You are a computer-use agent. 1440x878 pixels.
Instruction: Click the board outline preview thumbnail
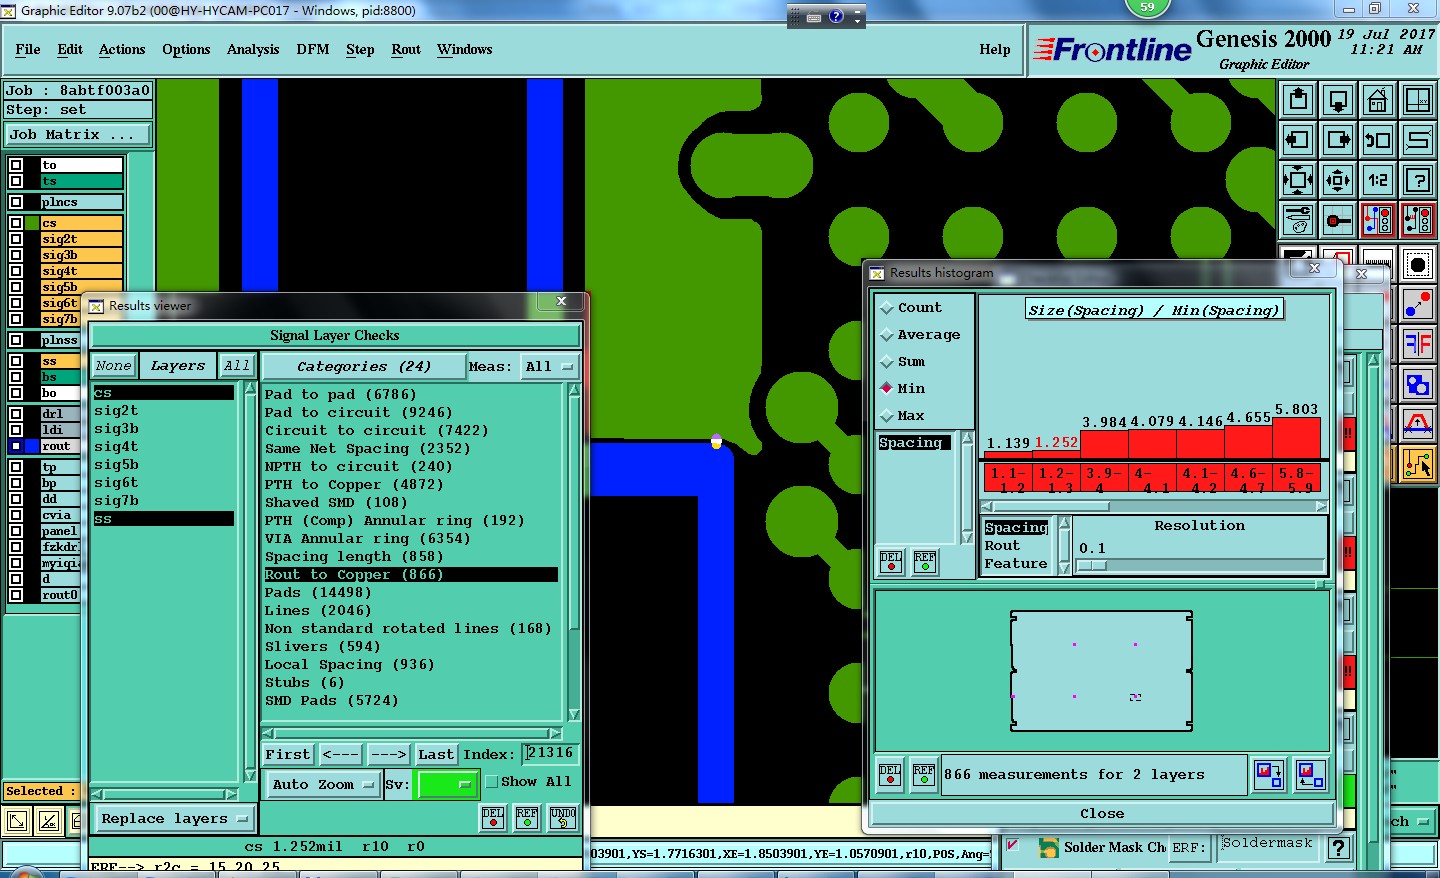[x=1101, y=671]
